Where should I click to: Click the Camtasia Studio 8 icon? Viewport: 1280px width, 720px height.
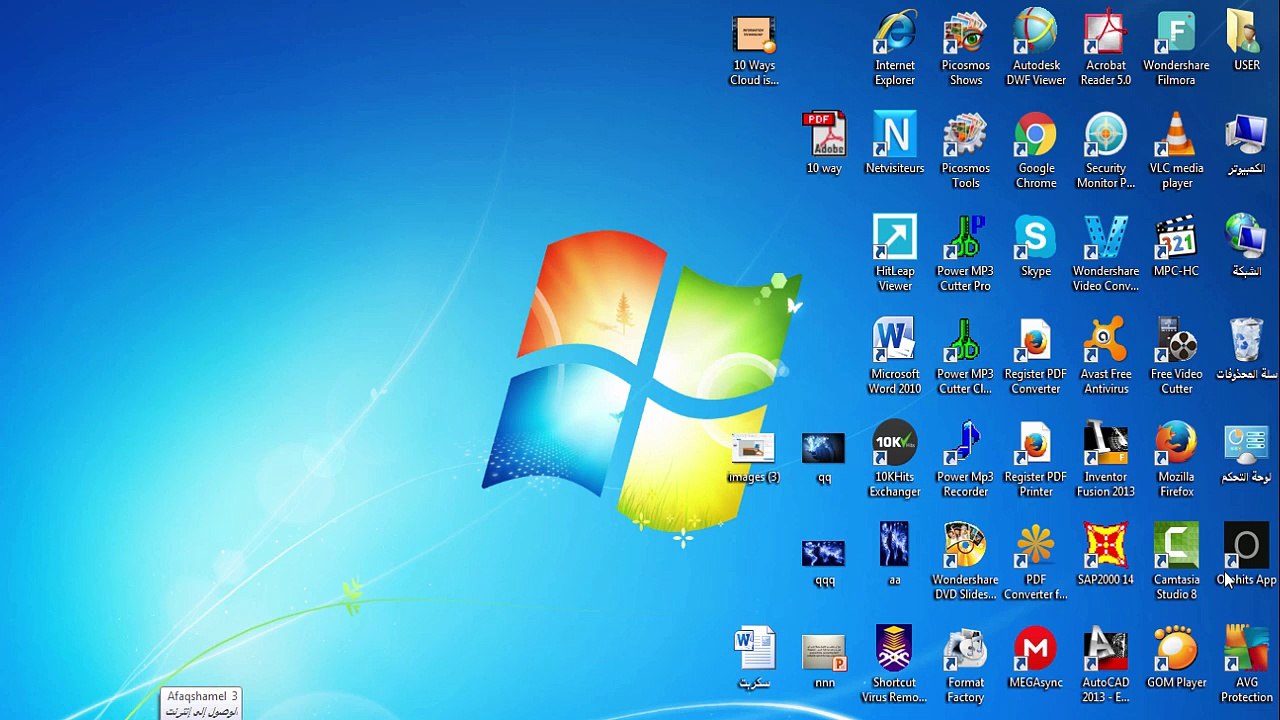click(1177, 562)
